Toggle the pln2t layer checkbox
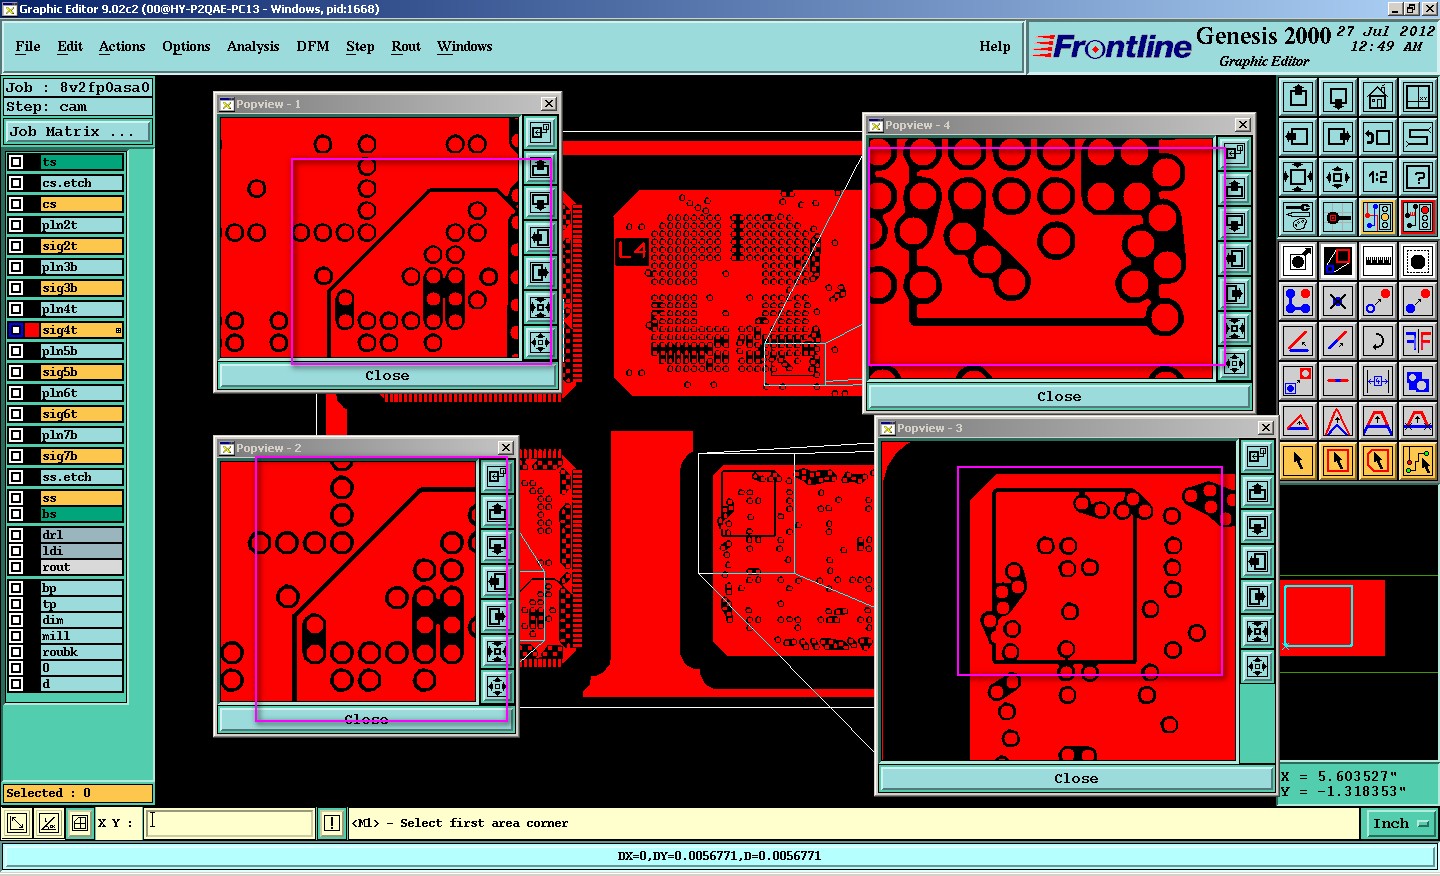This screenshot has height=876, width=1440. click(16, 225)
